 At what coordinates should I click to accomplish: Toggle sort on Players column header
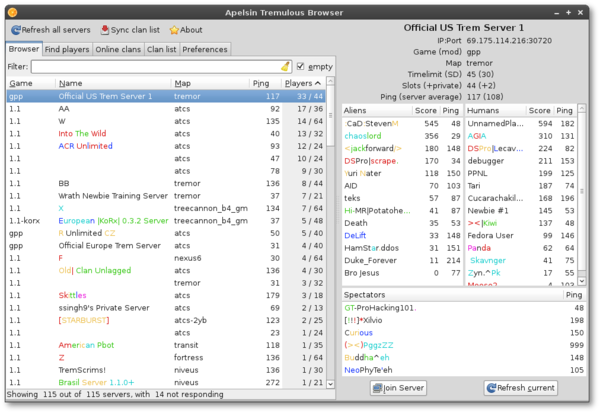point(303,83)
